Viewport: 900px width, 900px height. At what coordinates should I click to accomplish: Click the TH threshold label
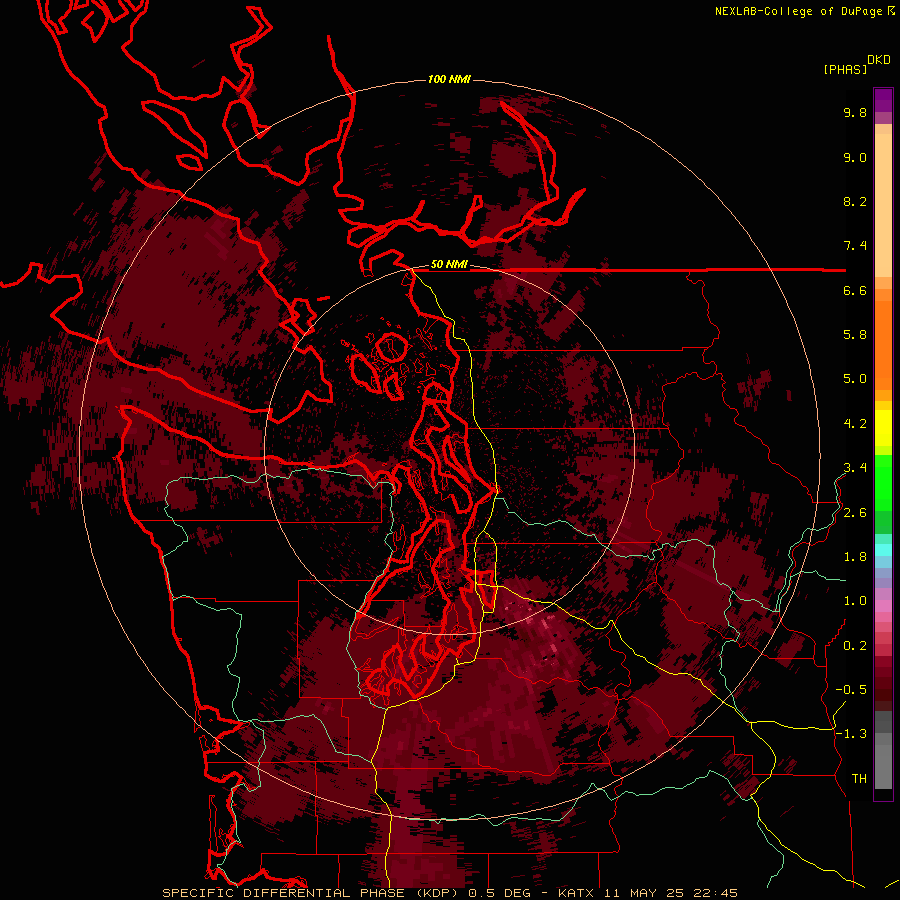click(859, 779)
